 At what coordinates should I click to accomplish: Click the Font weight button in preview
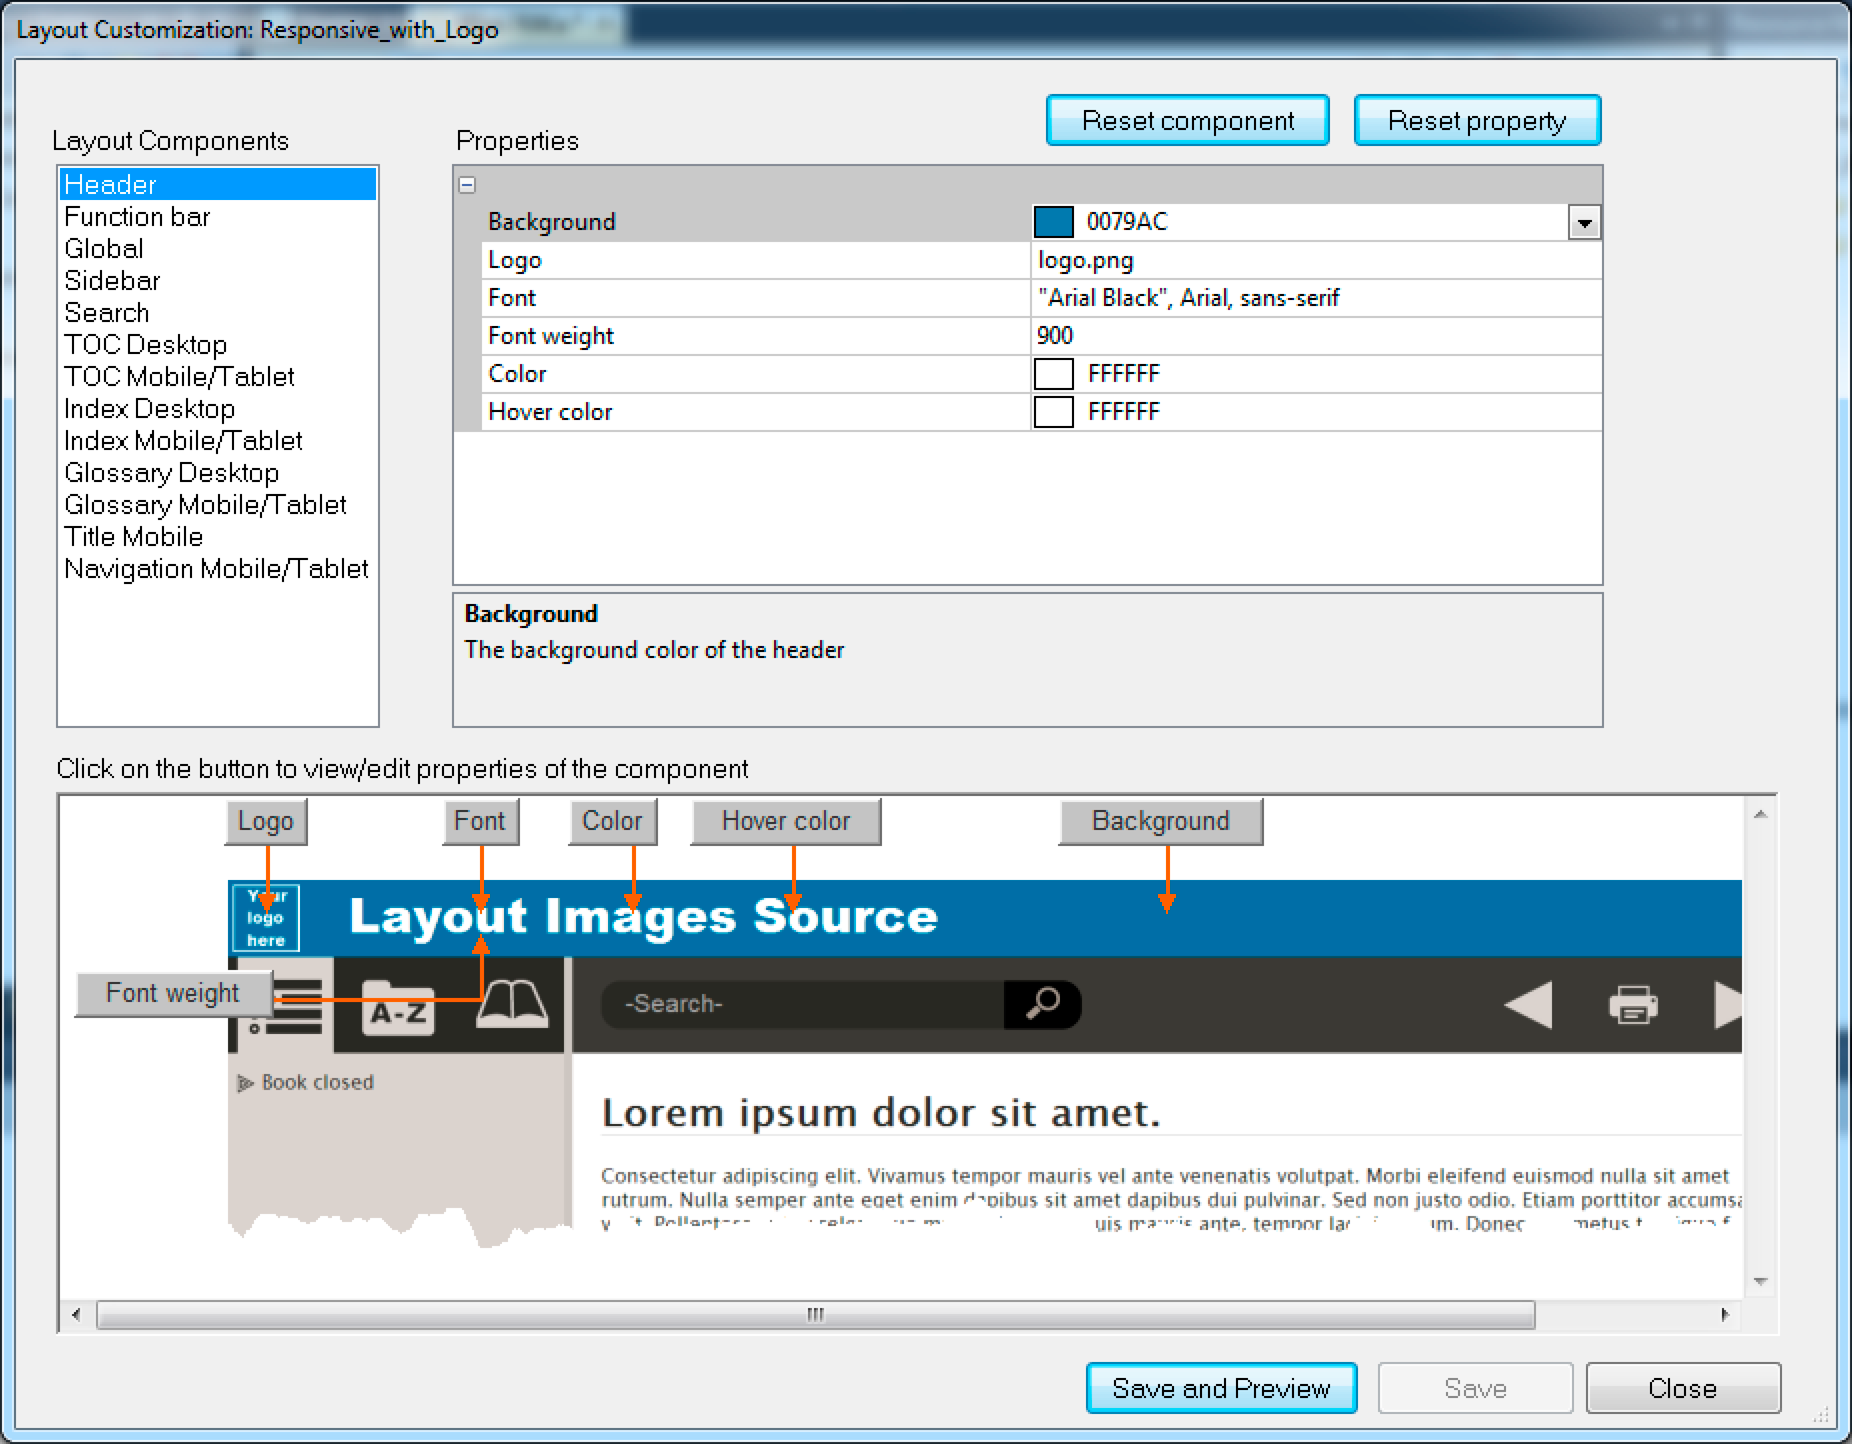click(x=172, y=993)
